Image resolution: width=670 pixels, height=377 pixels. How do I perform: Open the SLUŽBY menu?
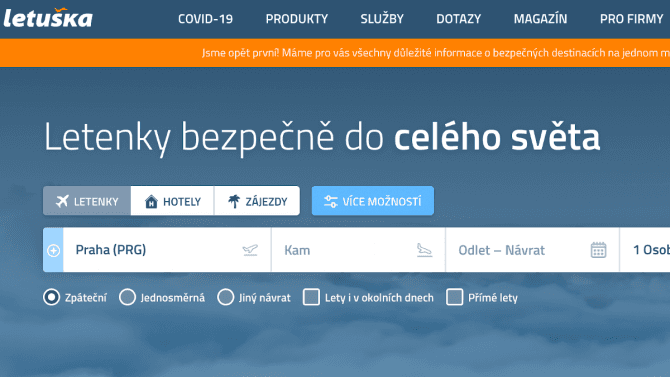tap(382, 19)
